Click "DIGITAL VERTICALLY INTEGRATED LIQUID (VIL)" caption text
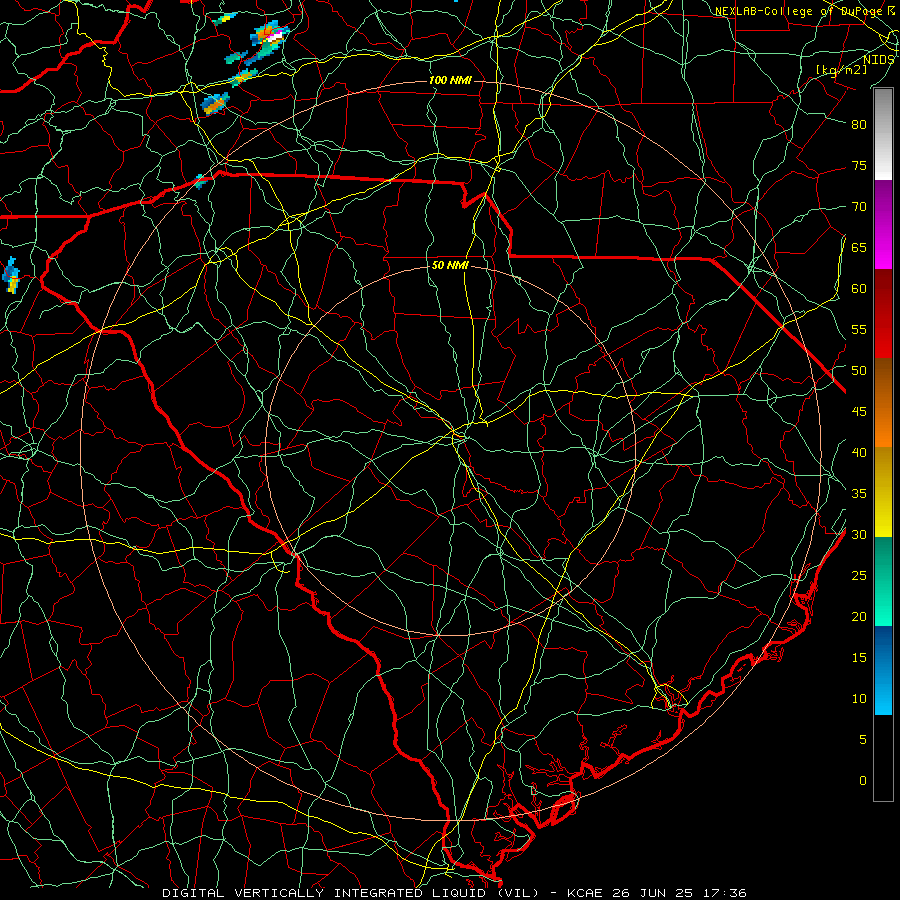 click(350, 893)
